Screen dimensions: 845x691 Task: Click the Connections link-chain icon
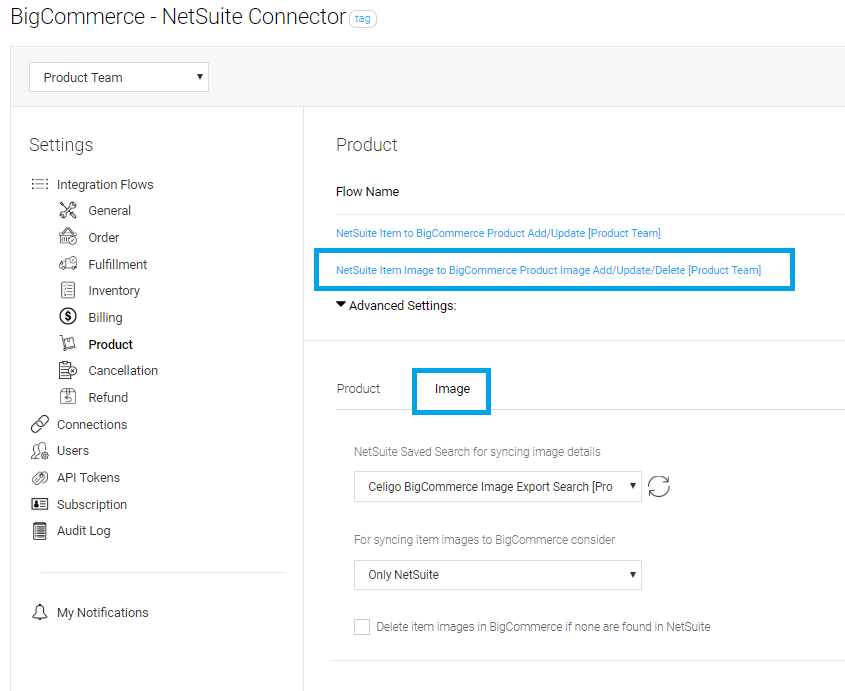(40, 424)
